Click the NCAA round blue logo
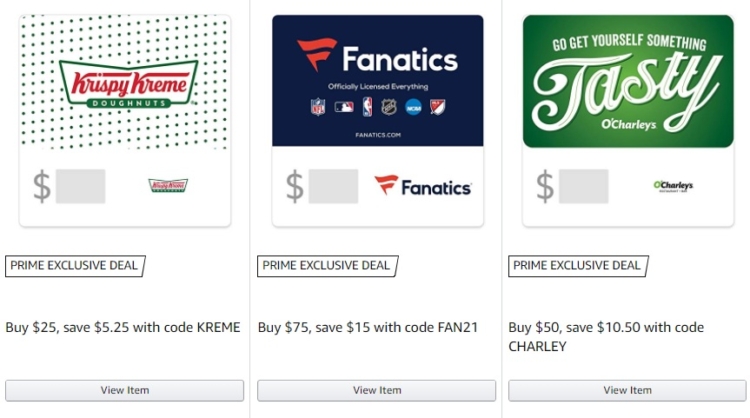Image resolution: width=750 pixels, height=418 pixels. pos(413,108)
